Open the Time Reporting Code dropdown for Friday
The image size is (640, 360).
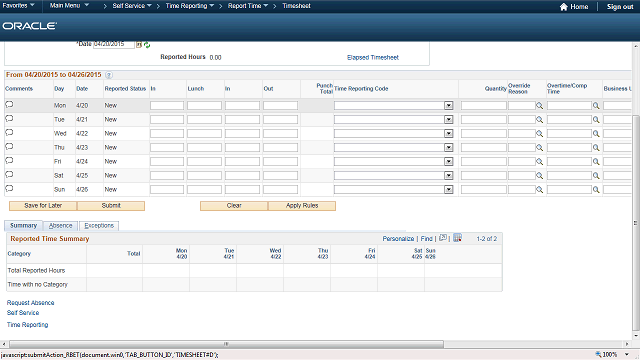pos(449,161)
